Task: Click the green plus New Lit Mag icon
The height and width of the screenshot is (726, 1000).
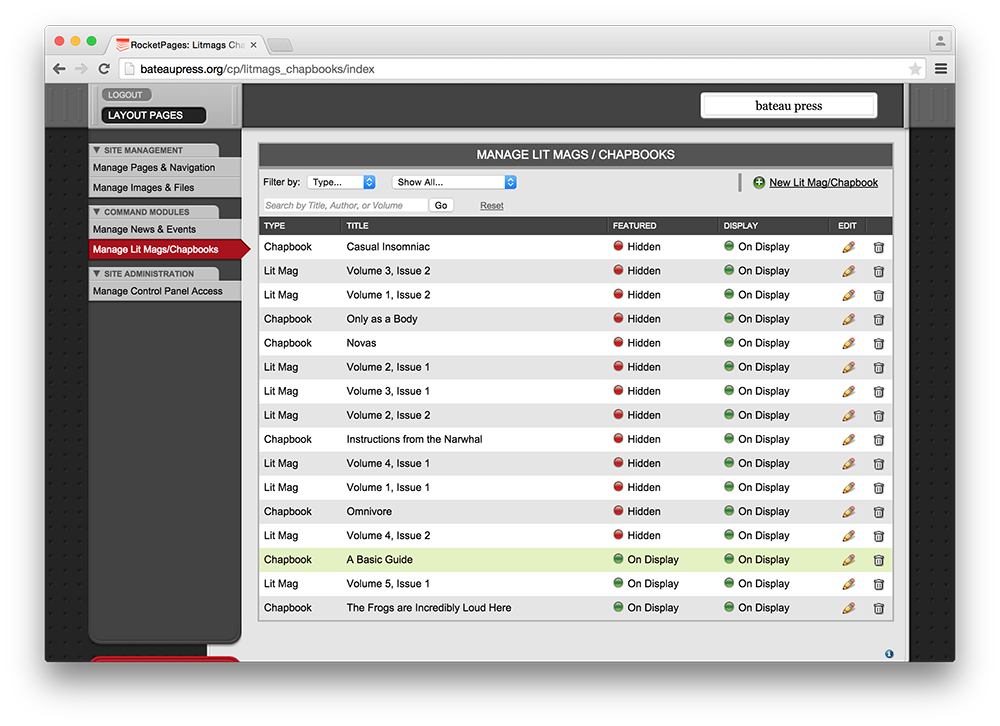Action: click(x=759, y=183)
